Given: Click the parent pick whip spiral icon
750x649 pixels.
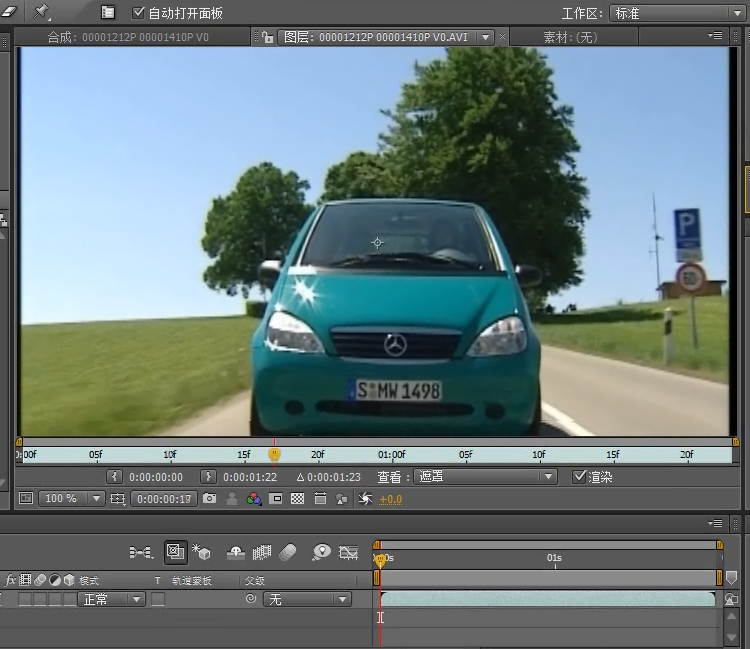Looking at the screenshot, I should 251,599.
